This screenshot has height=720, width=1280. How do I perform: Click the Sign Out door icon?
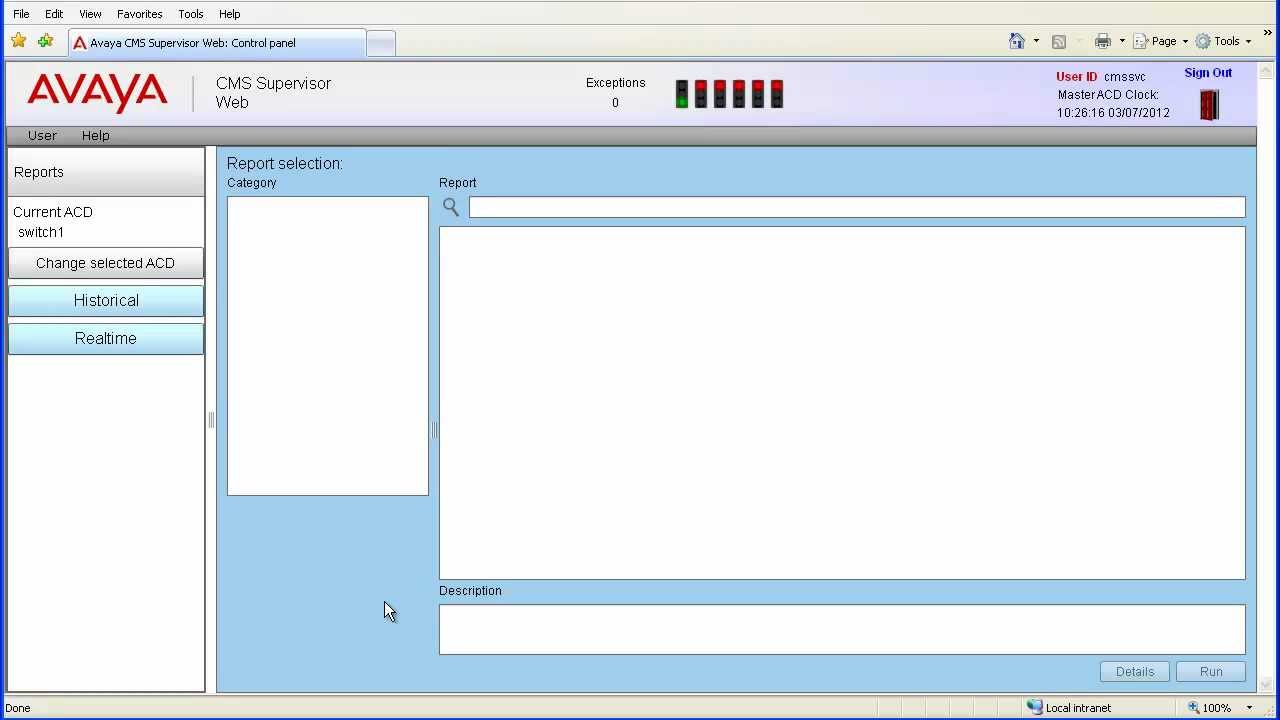coord(1209,105)
